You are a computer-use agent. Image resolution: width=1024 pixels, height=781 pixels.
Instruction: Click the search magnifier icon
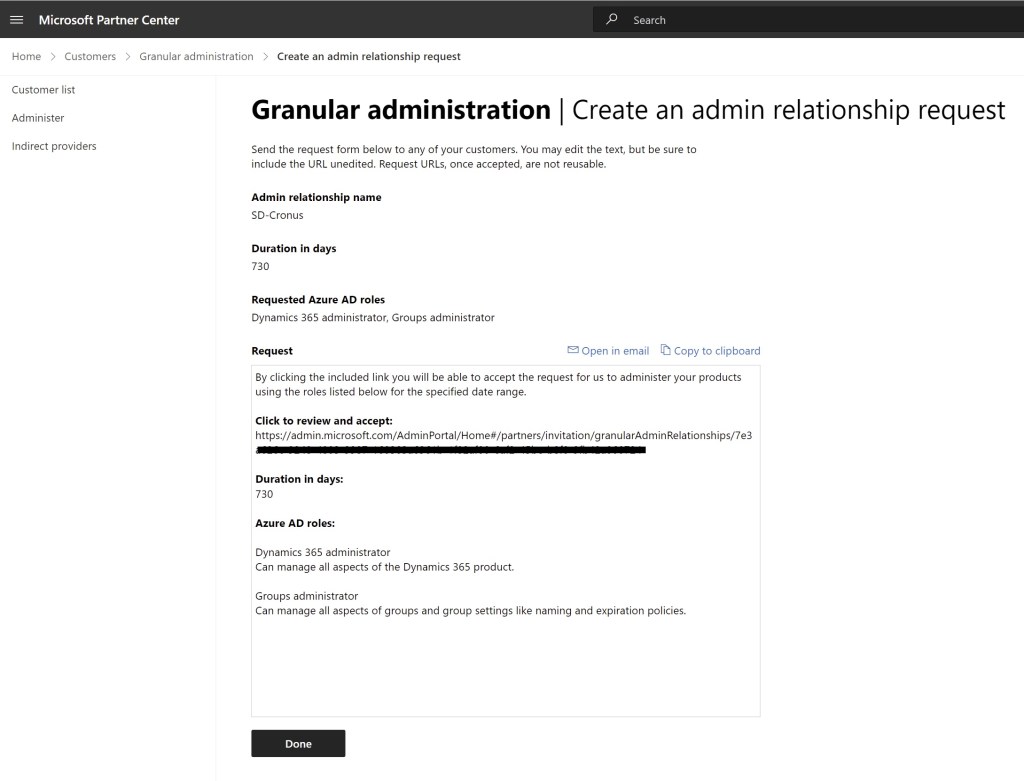tap(612, 19)
